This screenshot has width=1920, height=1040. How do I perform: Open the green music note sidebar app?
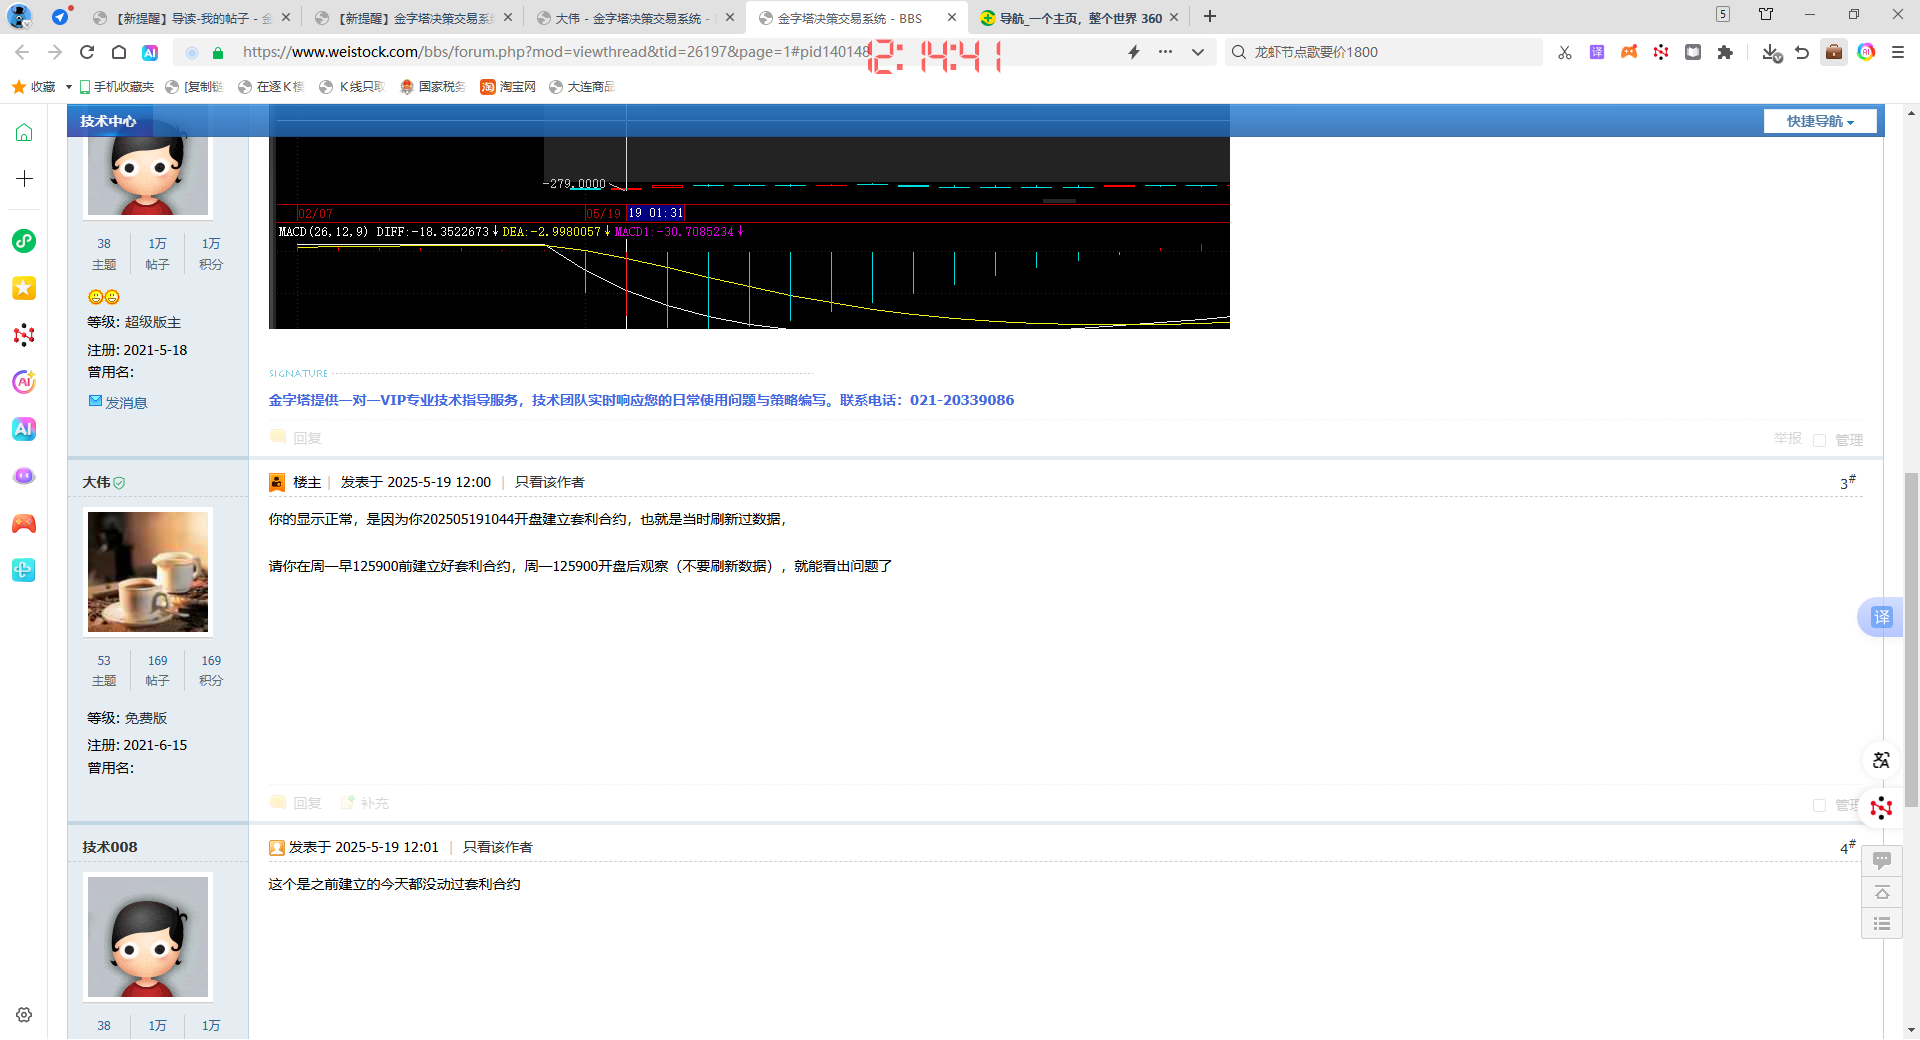point(24,241)
